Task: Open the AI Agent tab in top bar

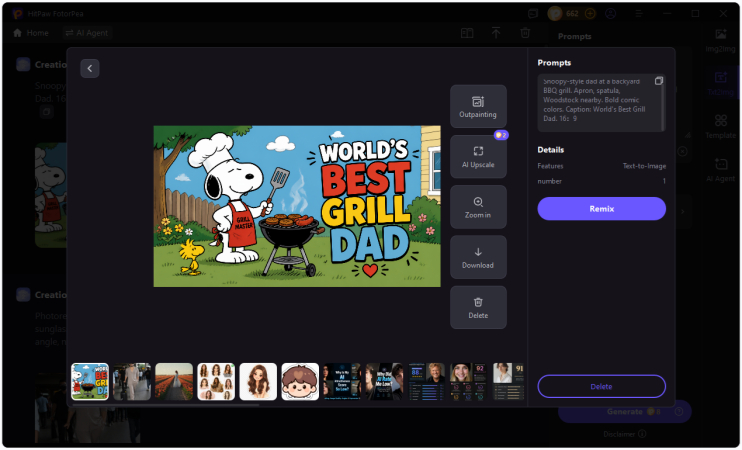Action: point(87,33)
